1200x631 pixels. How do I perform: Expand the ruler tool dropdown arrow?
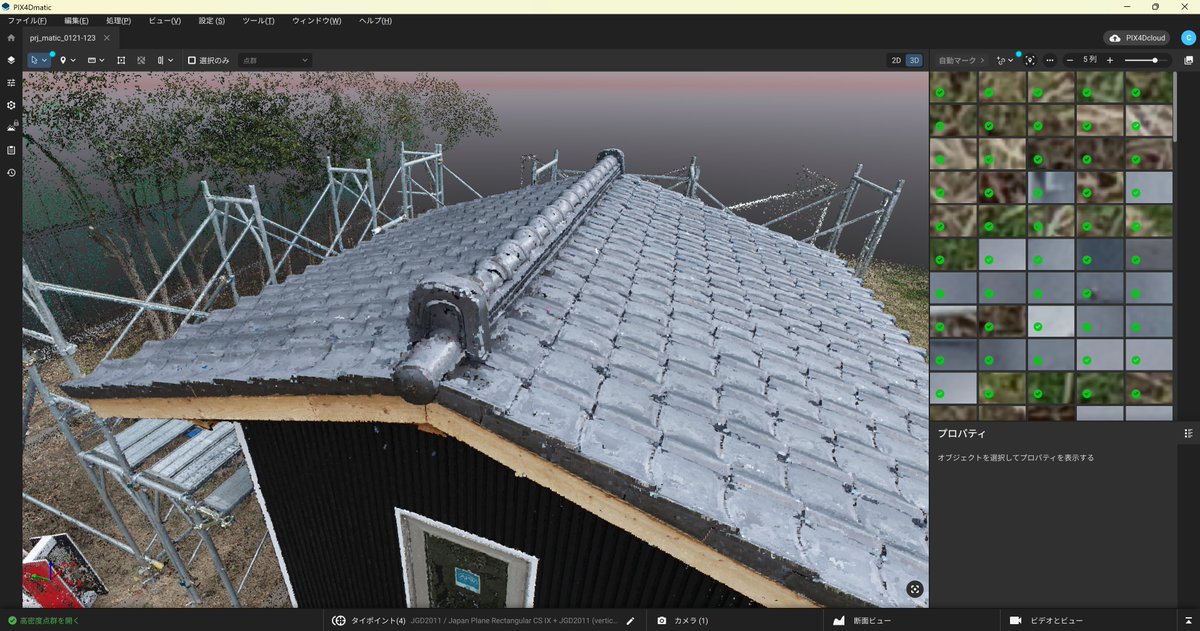click(102, 60)
